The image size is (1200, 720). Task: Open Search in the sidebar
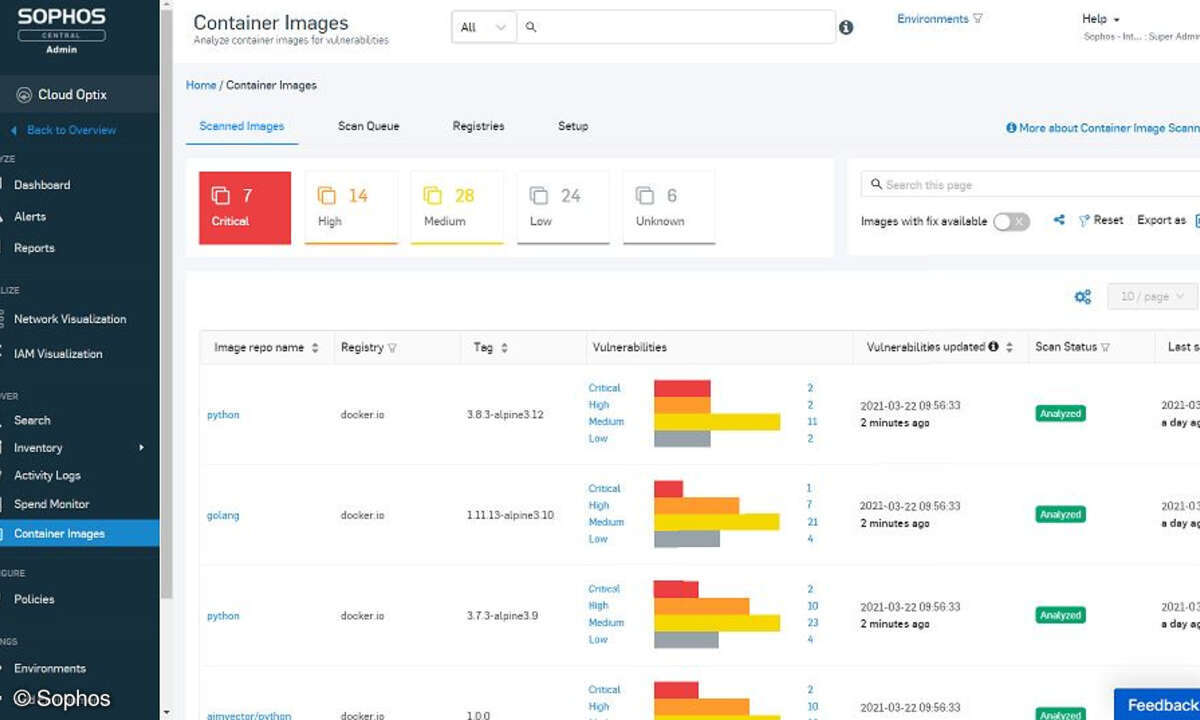[32, 421]
